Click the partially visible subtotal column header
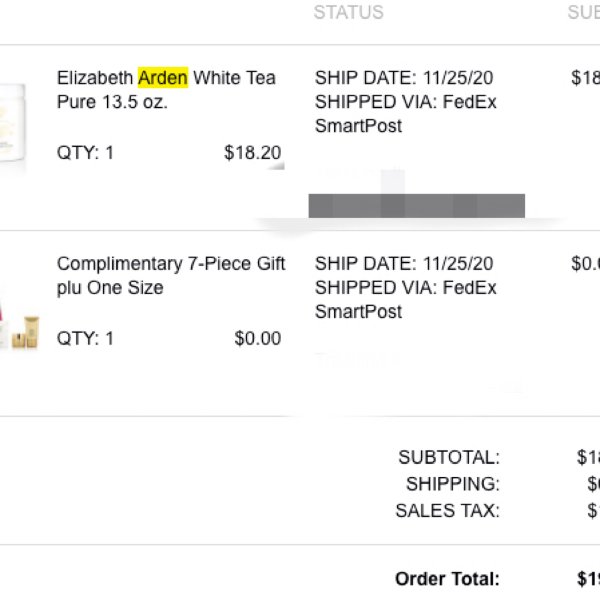 [584, 12]
